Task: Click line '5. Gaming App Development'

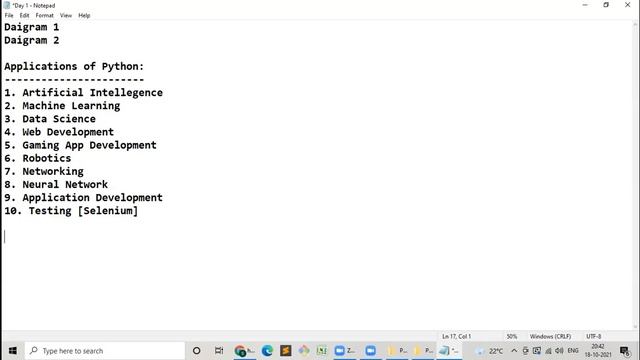Action: [80, 145]
